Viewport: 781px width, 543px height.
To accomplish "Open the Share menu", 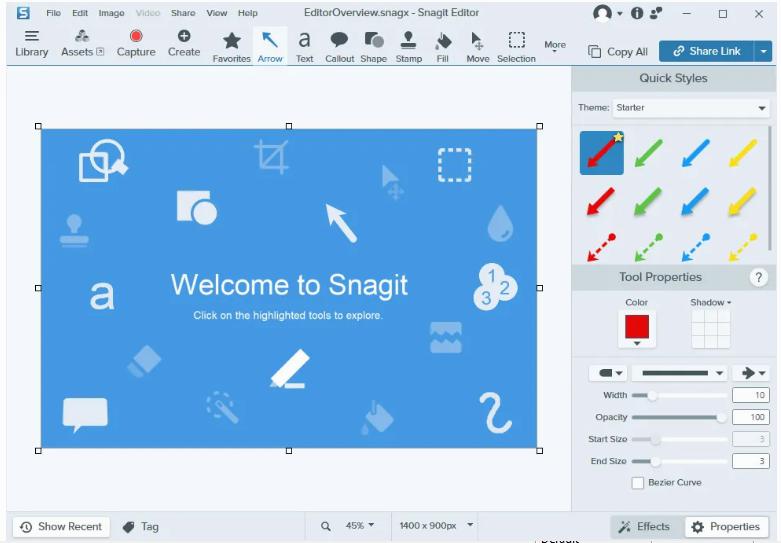I will click(183, 13).
